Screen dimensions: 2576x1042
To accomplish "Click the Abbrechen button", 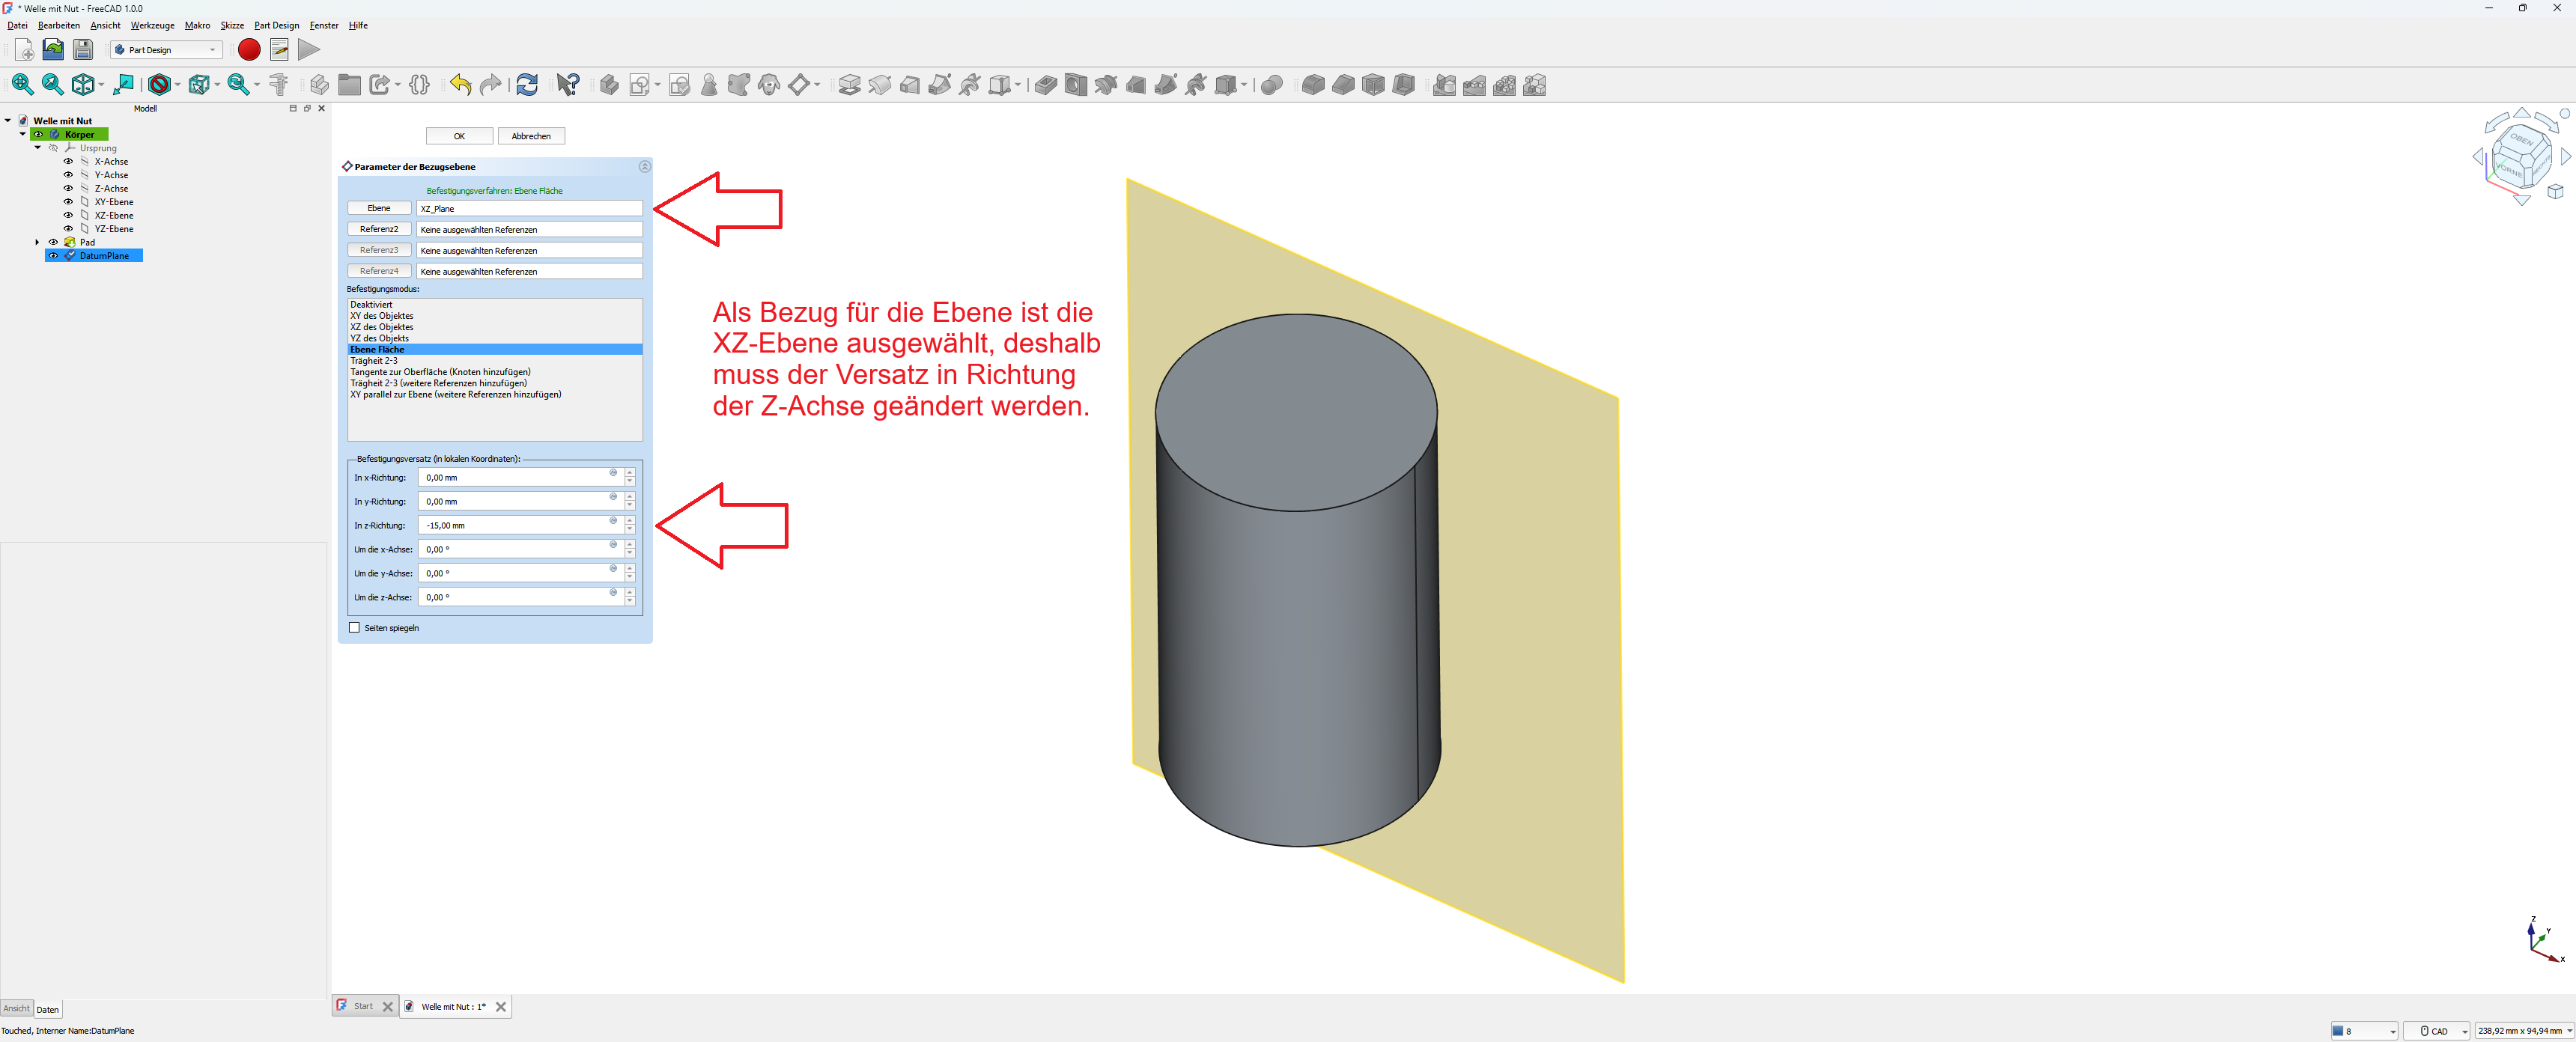I will [x=531, y=136].
